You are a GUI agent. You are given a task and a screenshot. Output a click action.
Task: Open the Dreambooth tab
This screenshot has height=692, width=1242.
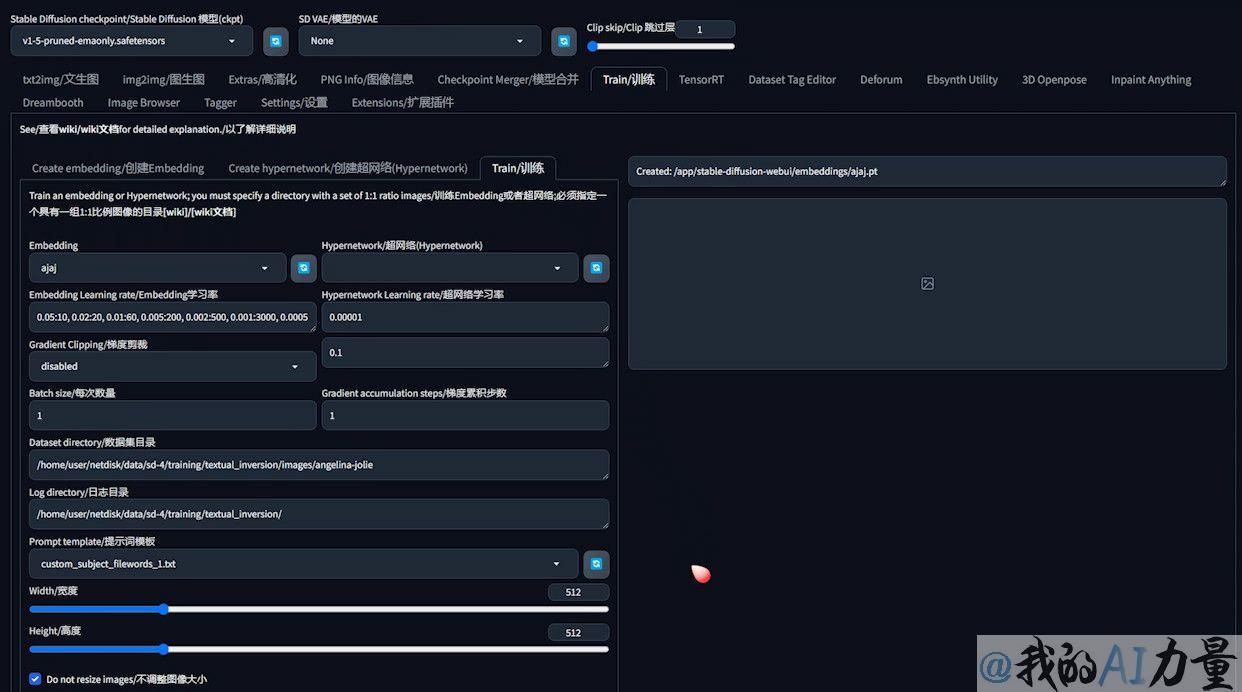coord(53,103)
